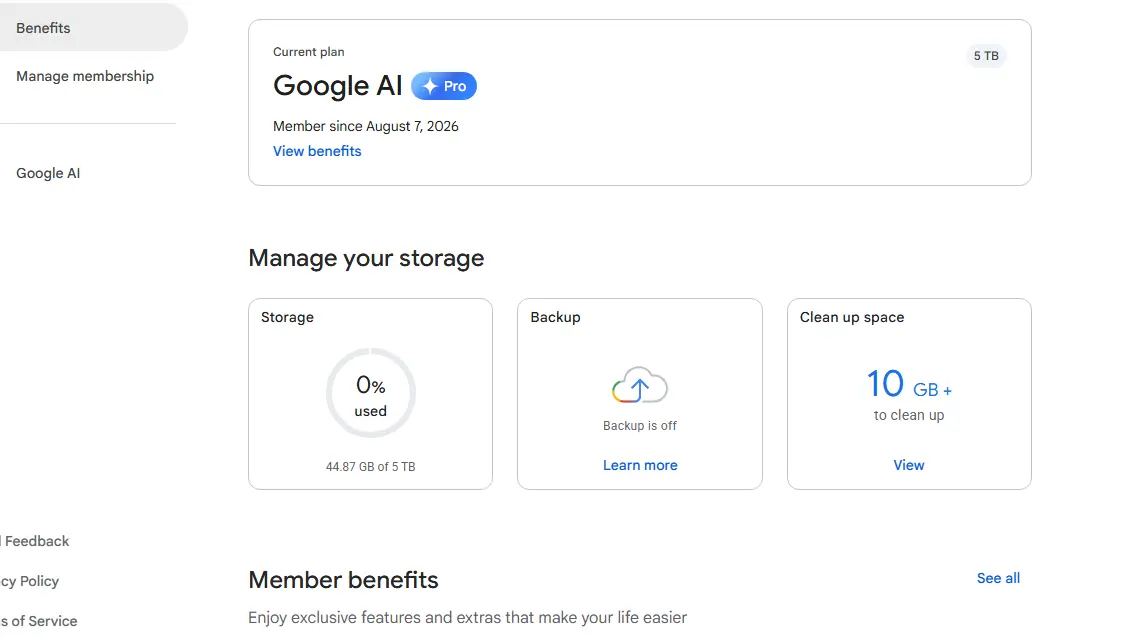Click the to clean up caption
Viewport: 1121px width, 638px height.
pos(909,415)
